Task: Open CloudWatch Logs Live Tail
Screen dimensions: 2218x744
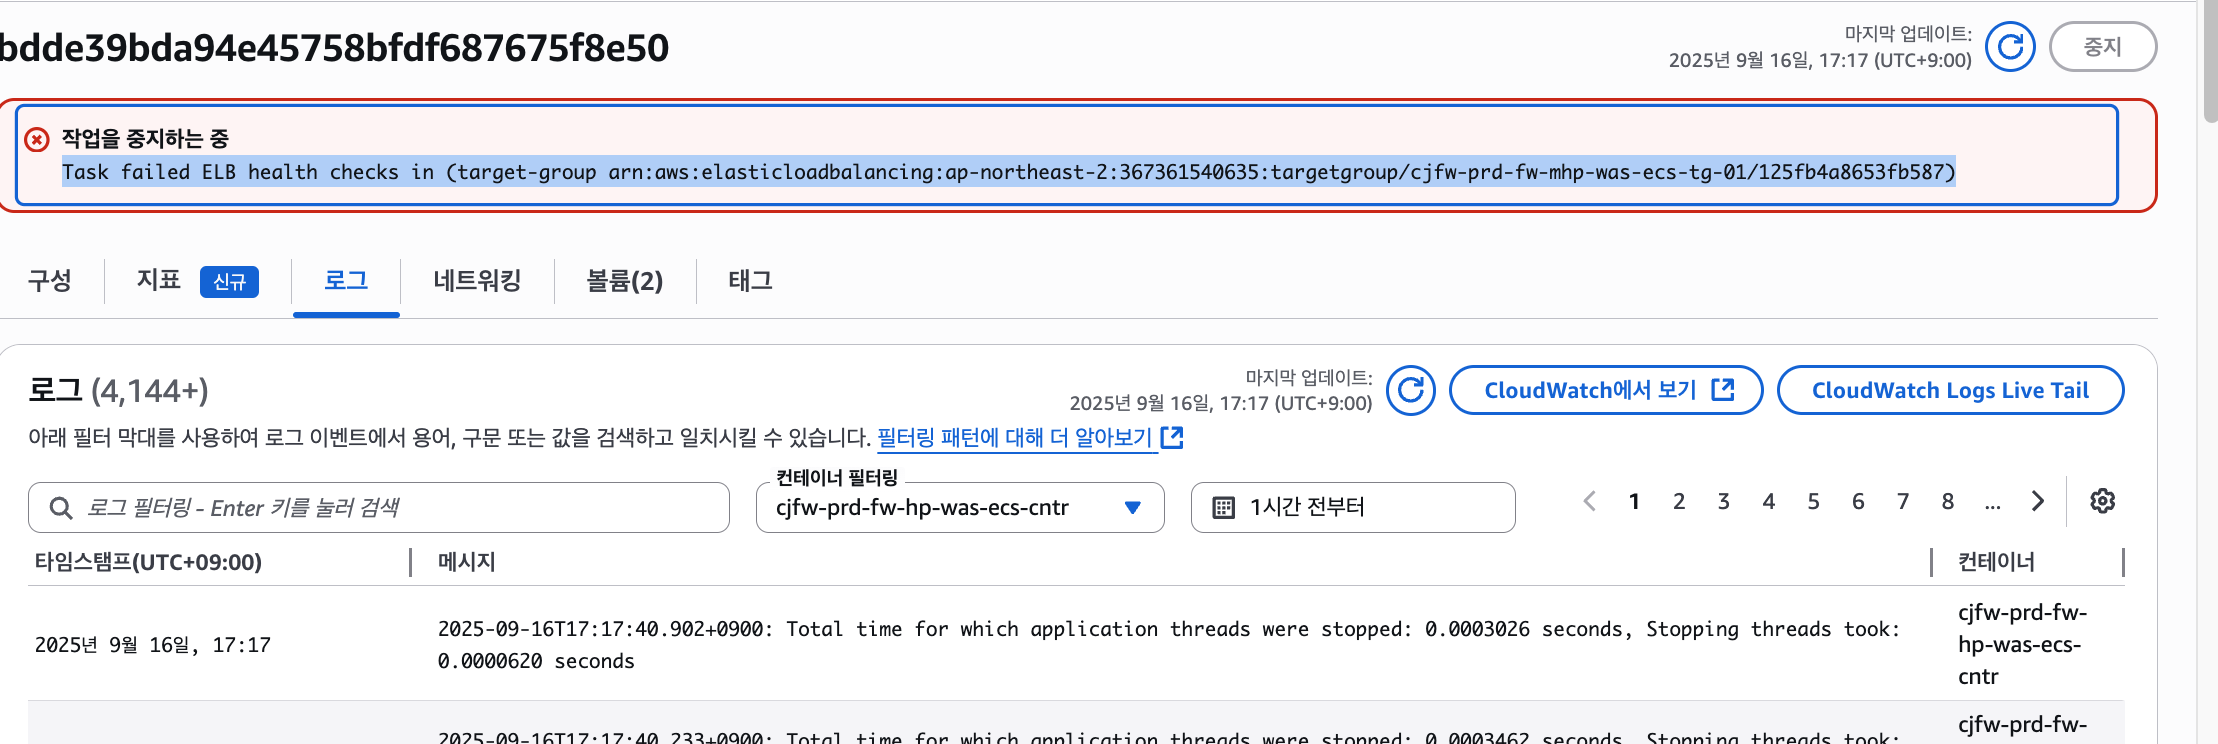Action: 1950,390
